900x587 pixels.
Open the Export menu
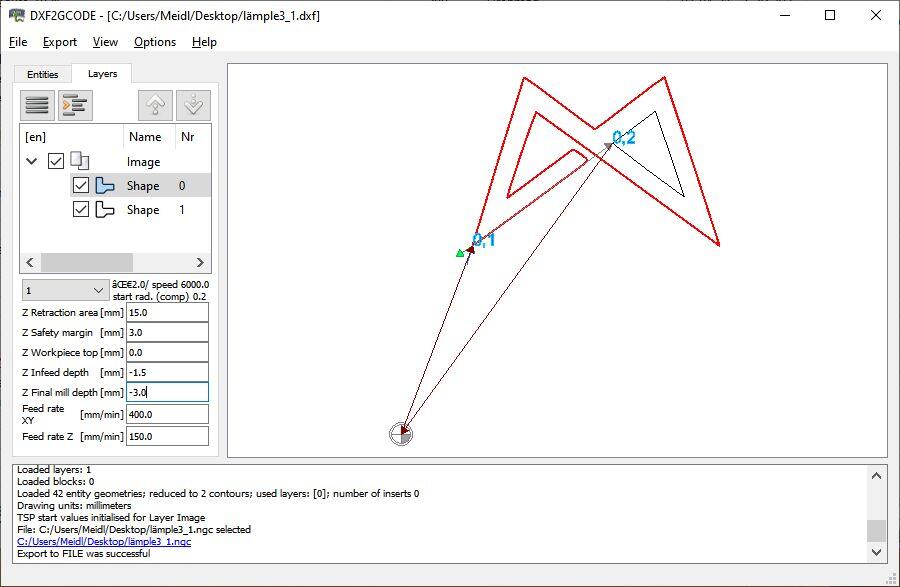60,42
